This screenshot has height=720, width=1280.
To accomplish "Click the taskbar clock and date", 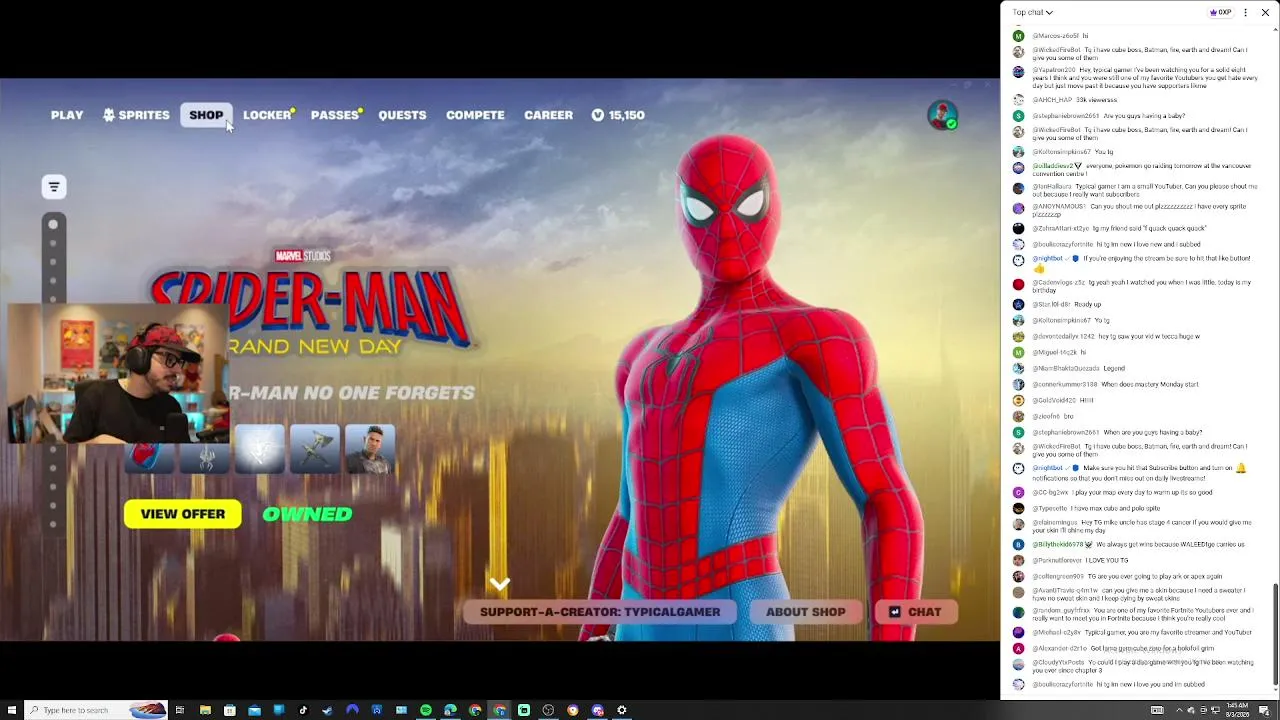I will coord(1239,710).
